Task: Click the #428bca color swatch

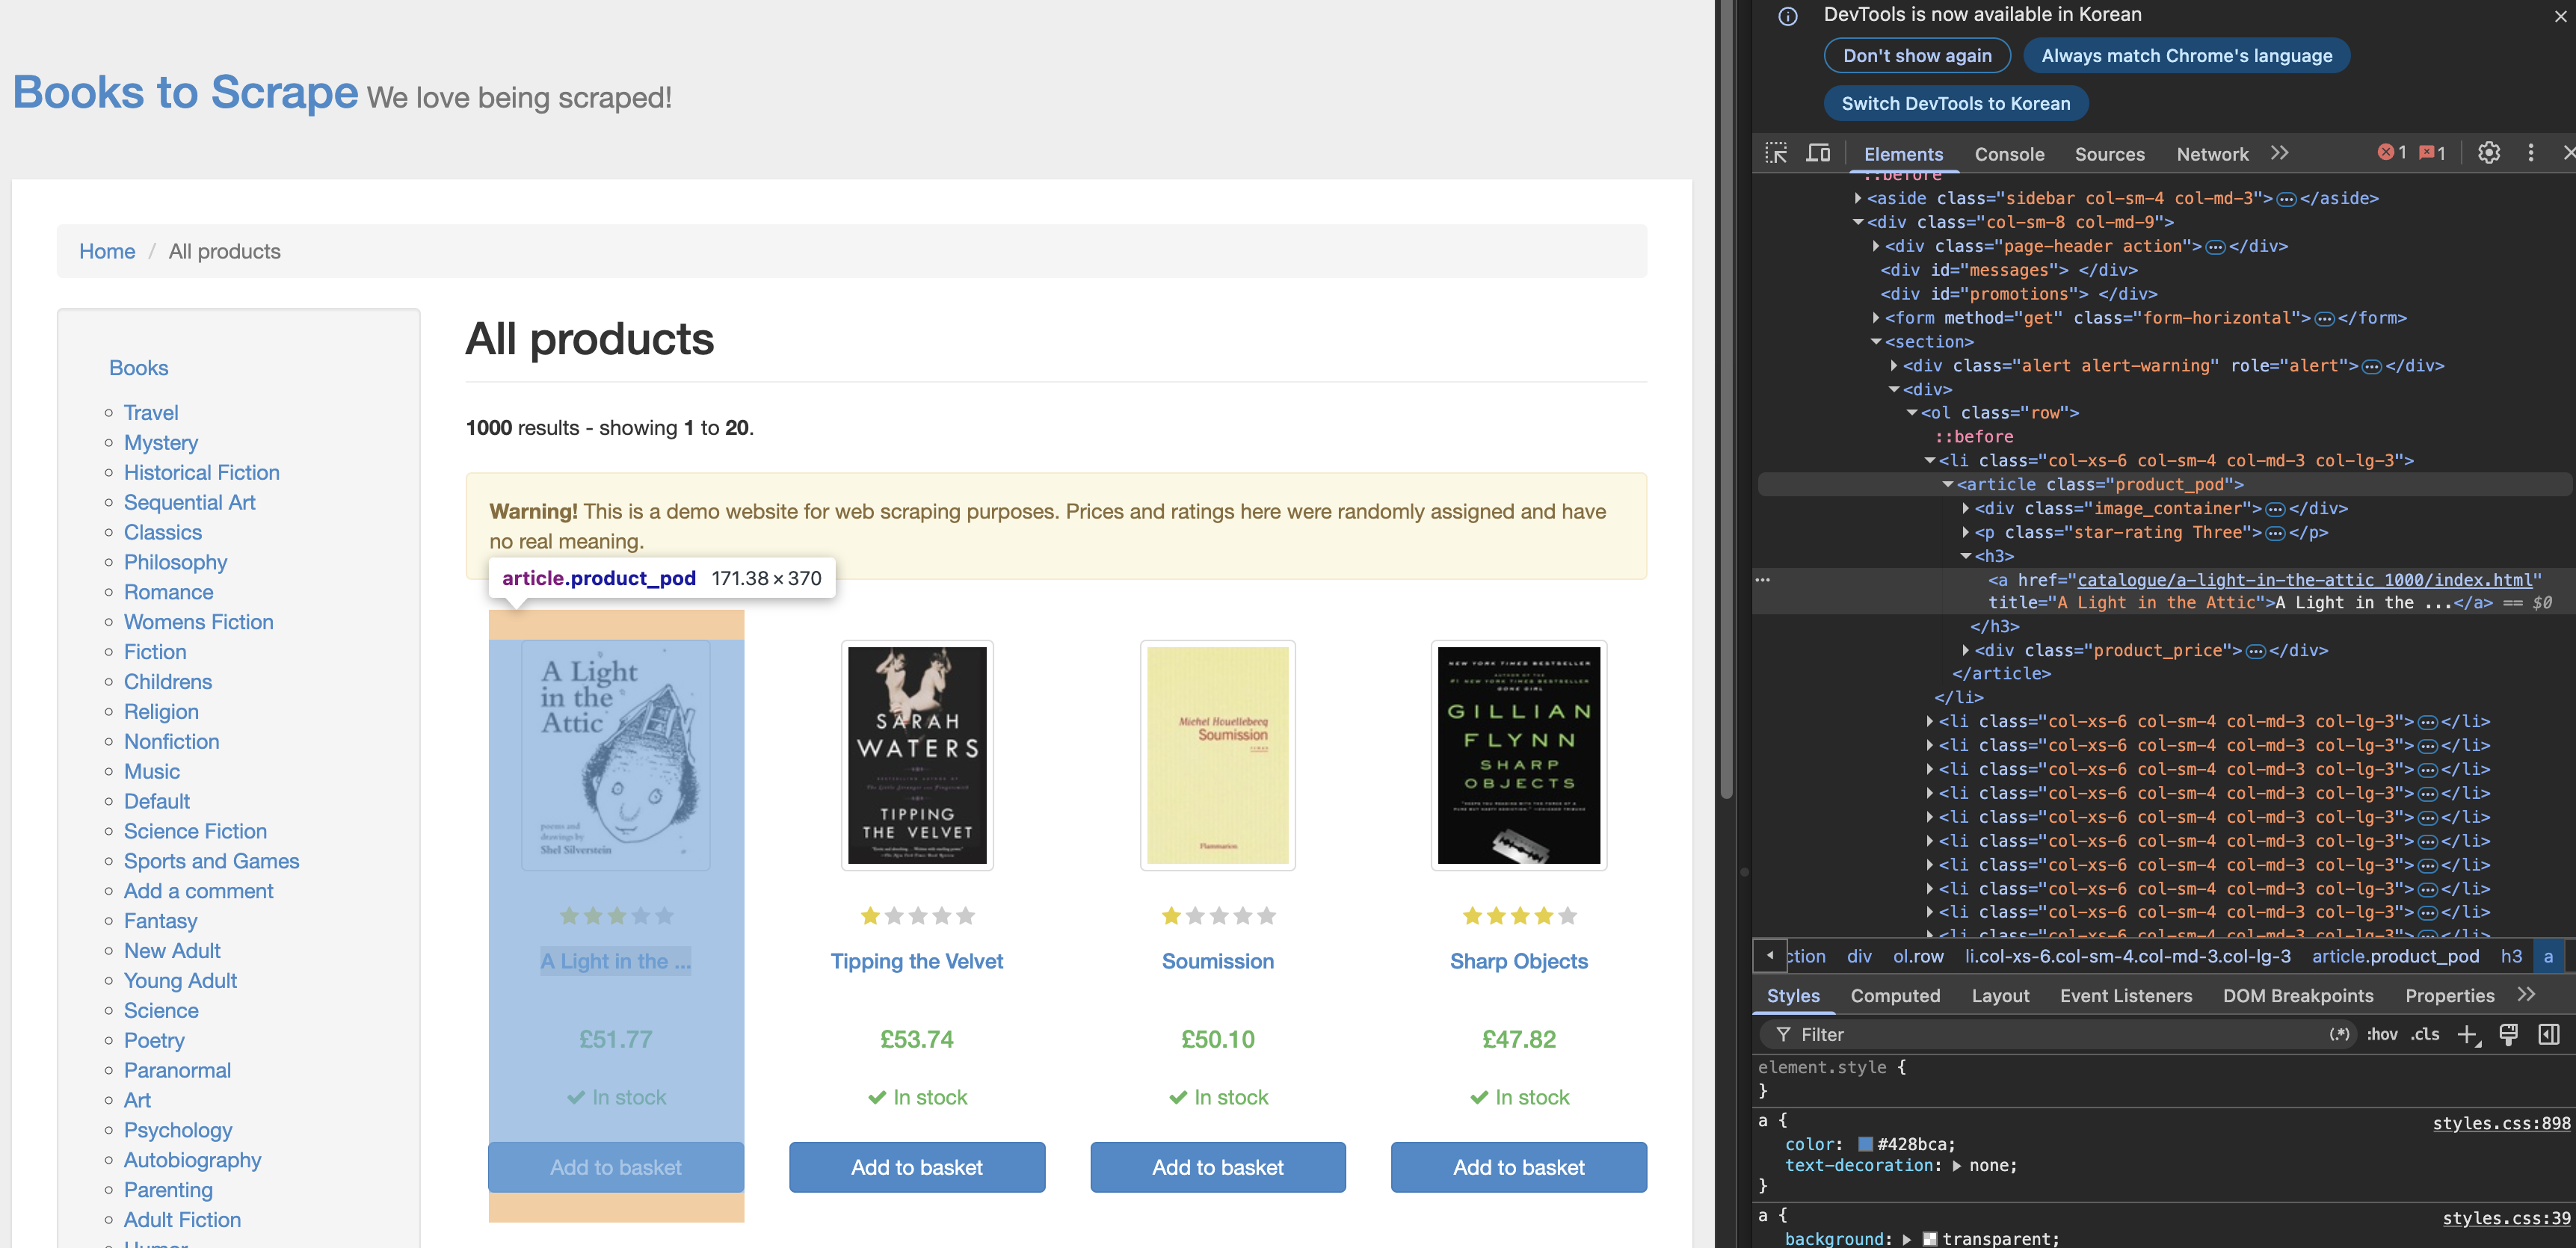Action: 1866,1145
